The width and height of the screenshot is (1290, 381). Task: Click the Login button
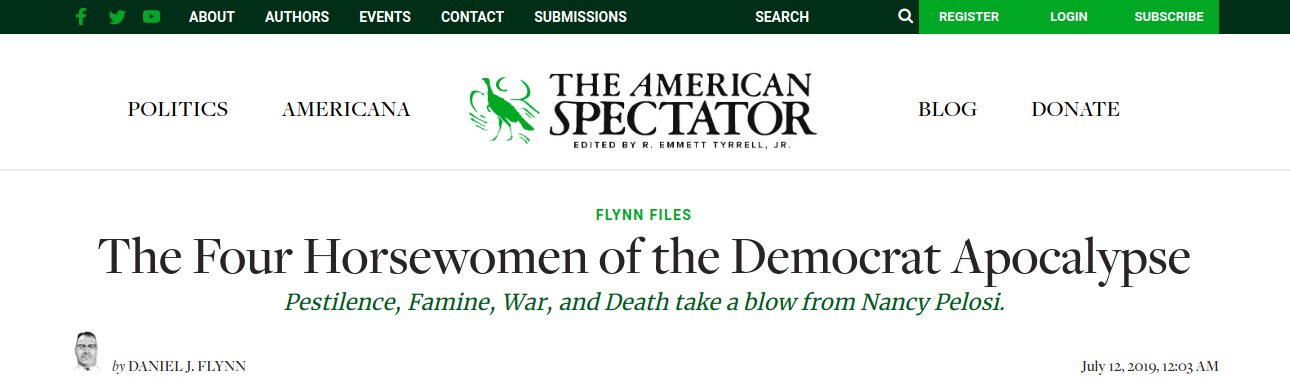pyautogui.click(x=1069, y=17)
